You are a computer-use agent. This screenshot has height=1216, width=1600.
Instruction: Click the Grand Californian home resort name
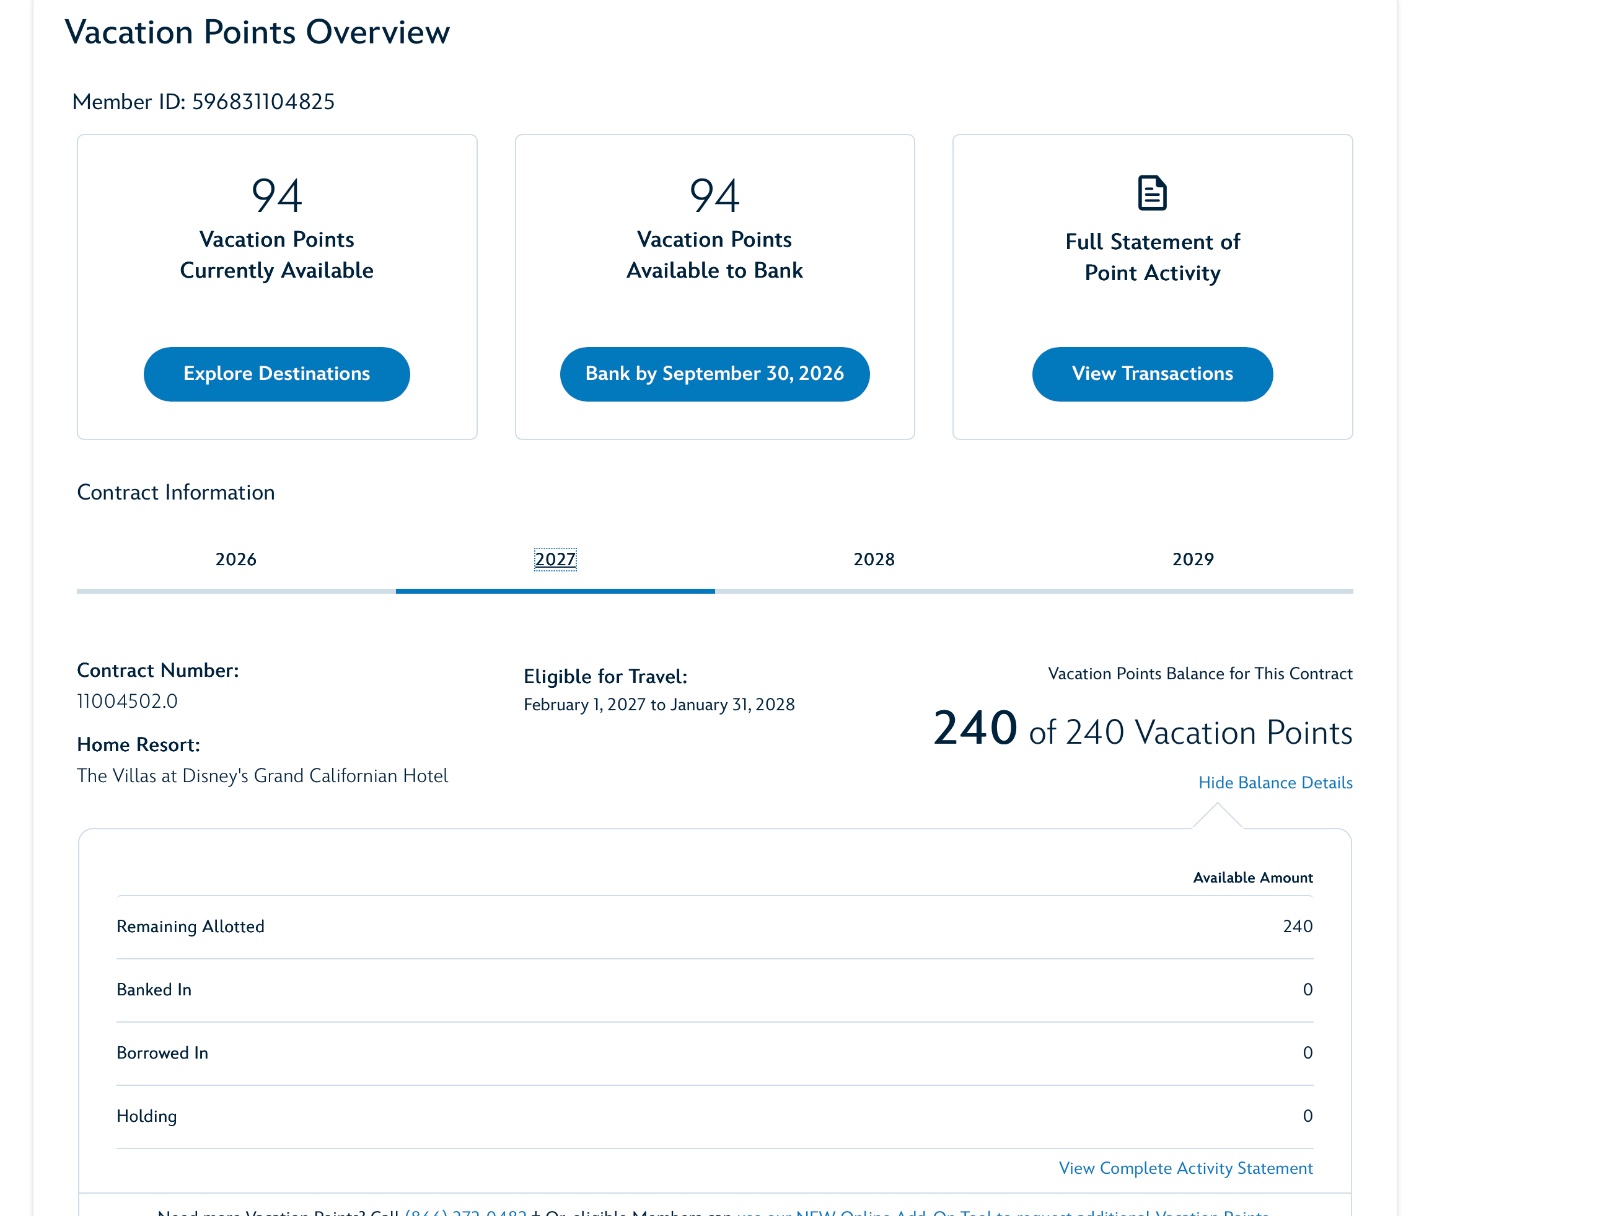click(x=262, y=776)
